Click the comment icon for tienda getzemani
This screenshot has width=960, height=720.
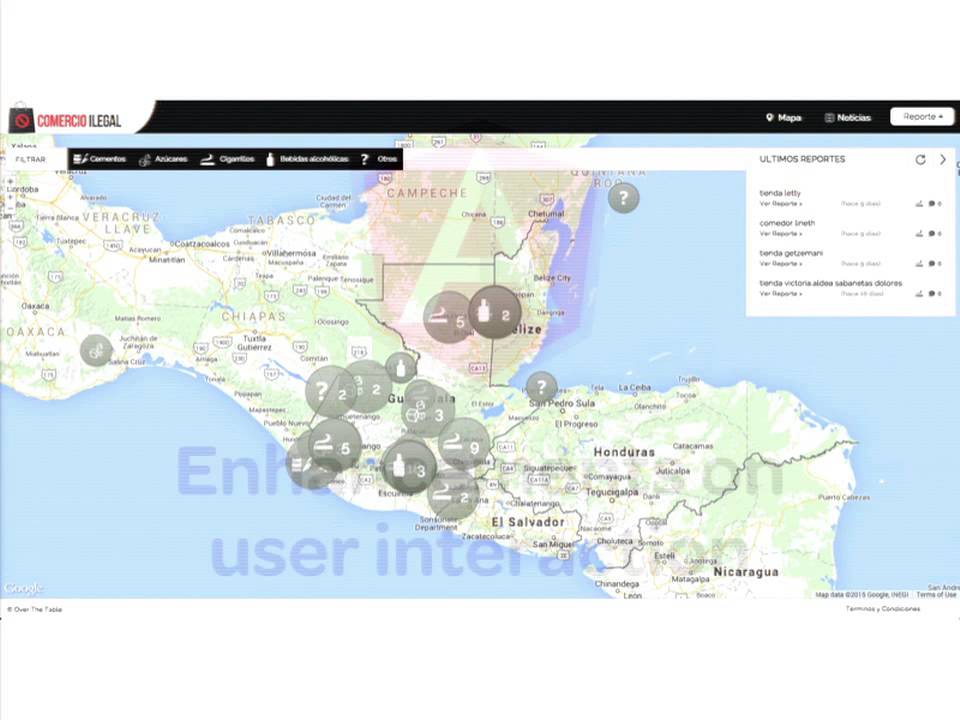coord(931,263)
